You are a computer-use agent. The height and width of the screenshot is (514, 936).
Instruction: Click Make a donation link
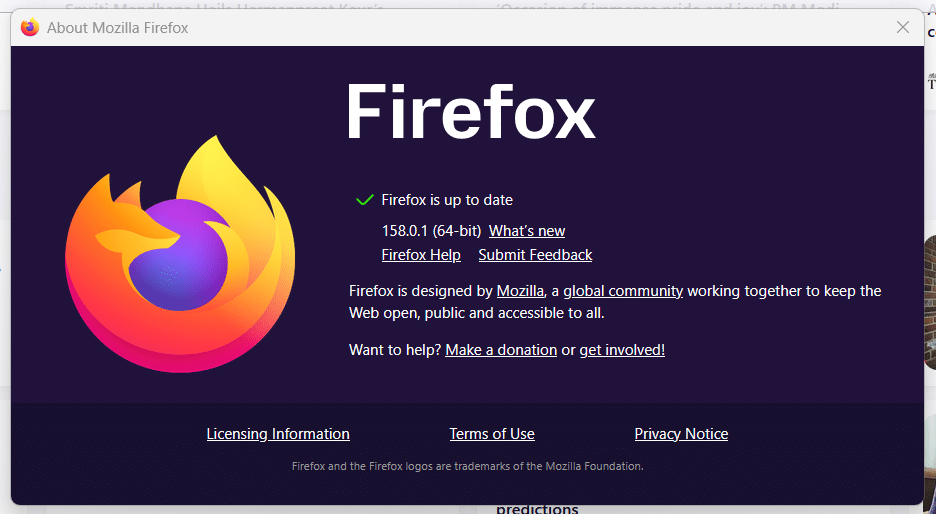point(501,350)
